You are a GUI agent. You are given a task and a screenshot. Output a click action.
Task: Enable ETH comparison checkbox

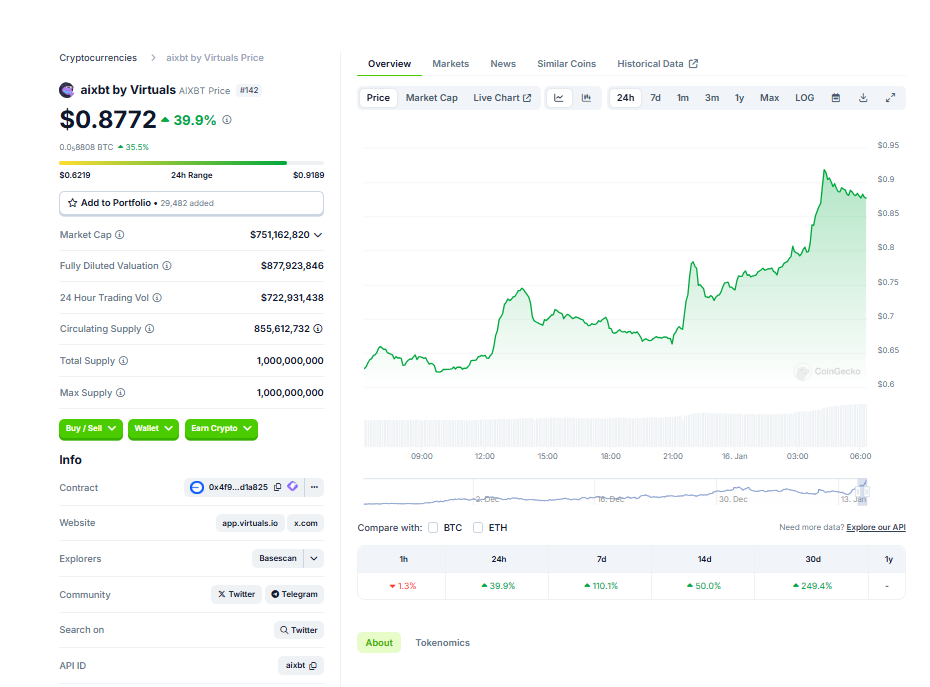point(478,527)
